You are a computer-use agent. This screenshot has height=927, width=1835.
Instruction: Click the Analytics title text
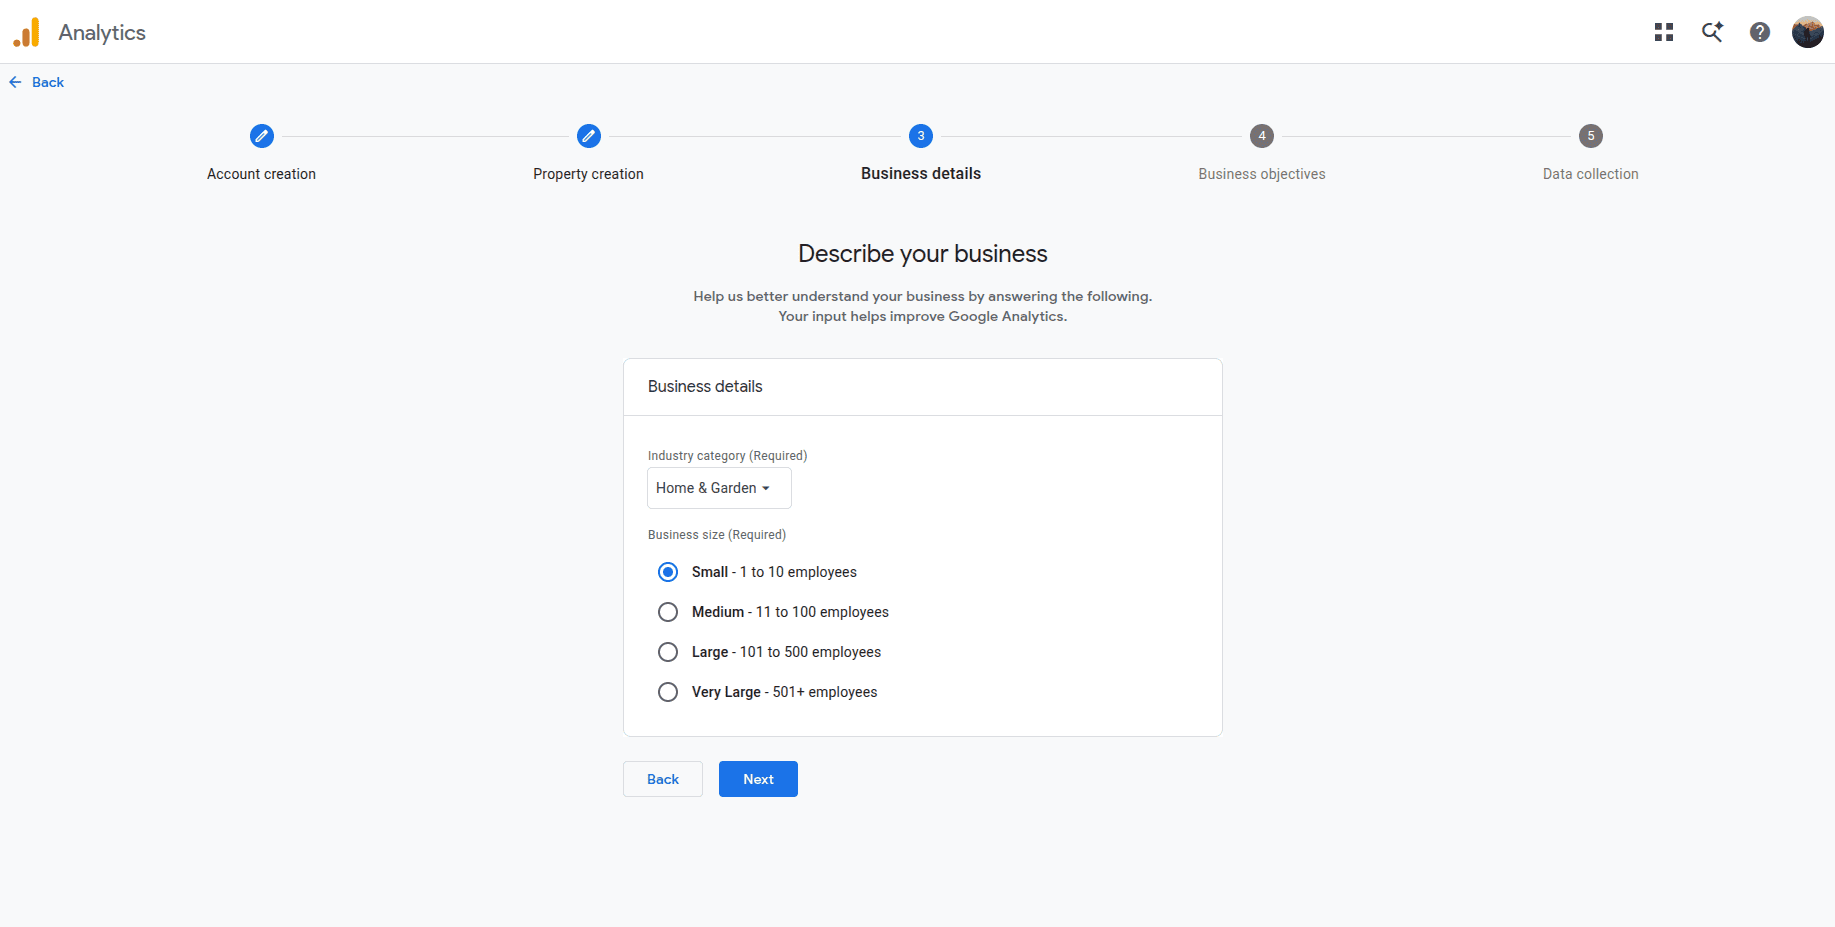coord(102,32)
